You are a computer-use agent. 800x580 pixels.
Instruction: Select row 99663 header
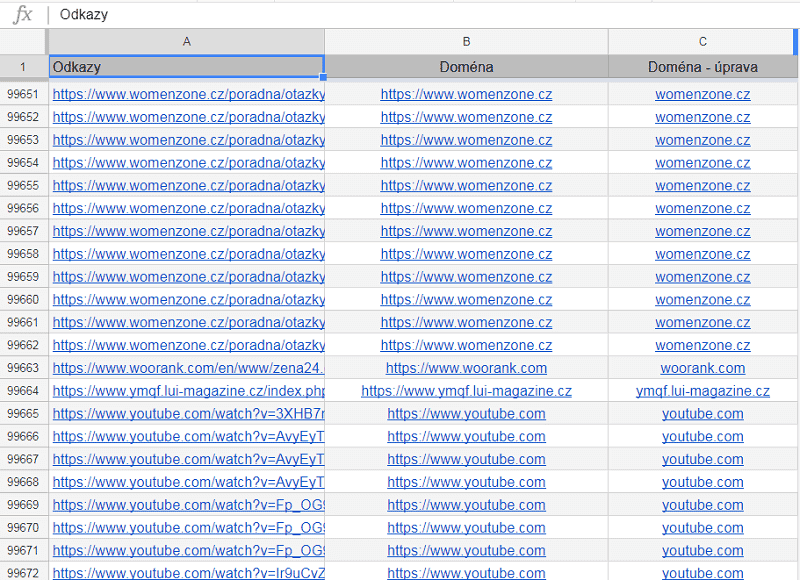click(23, 368)
